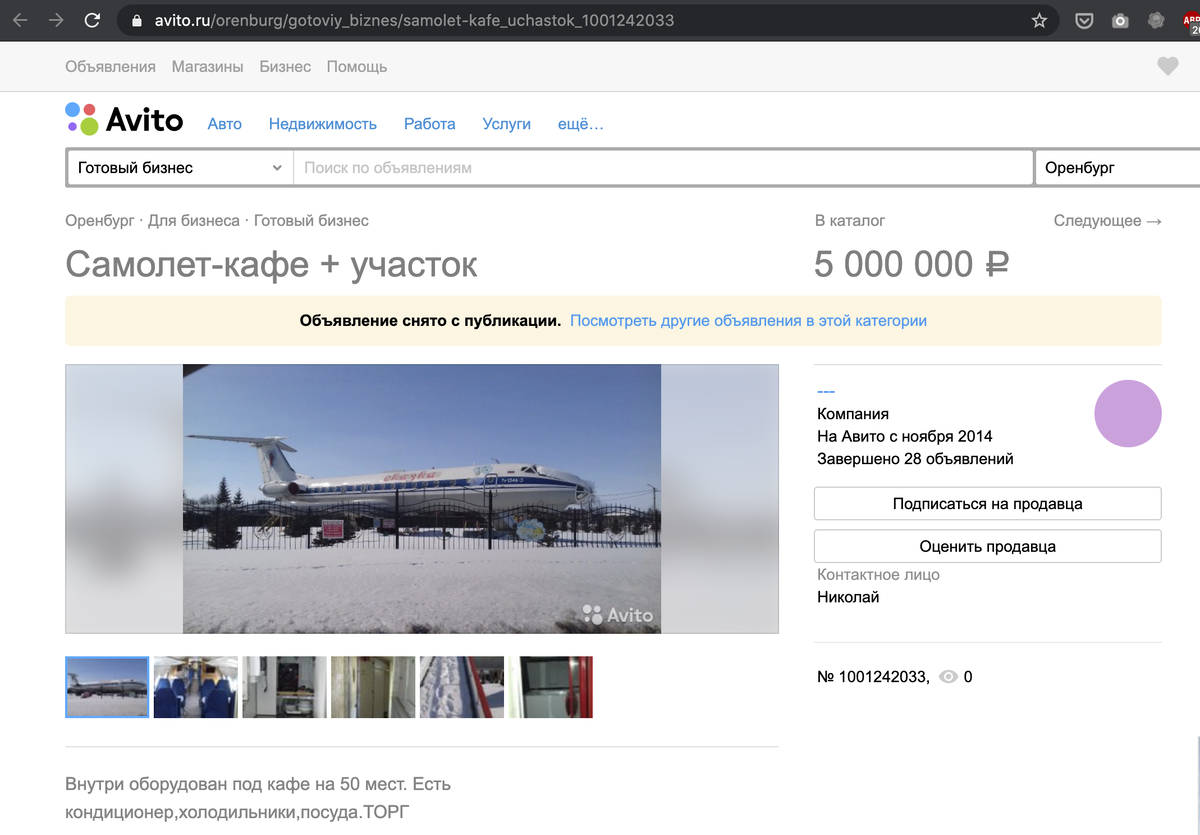Screen dimensions: 1200x835
Task: Click the eye views counter icon
Action: [948, 677]
